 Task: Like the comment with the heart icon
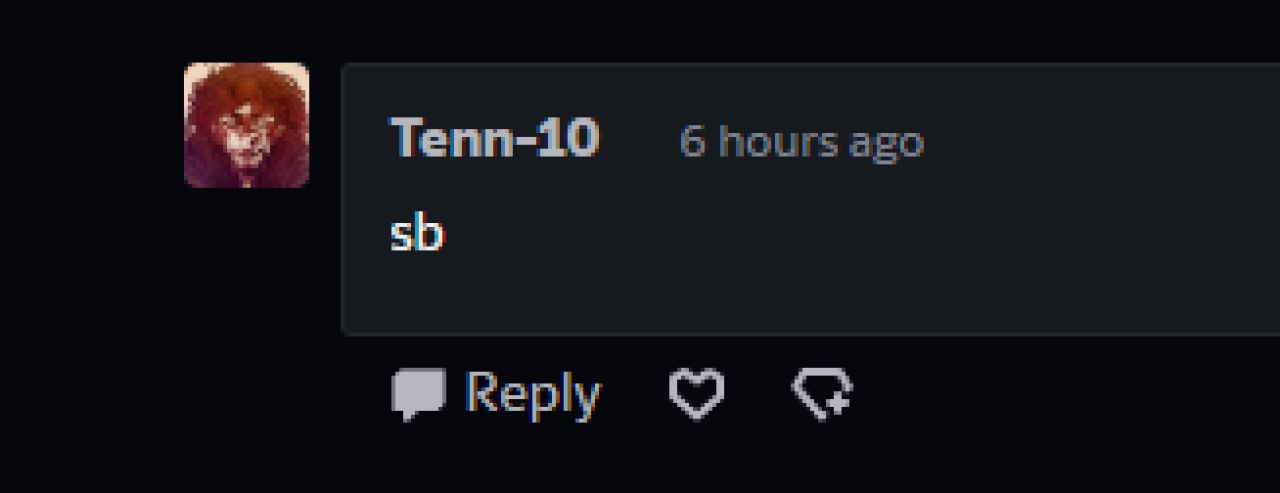pyautogui.click(x=696, y=394)
